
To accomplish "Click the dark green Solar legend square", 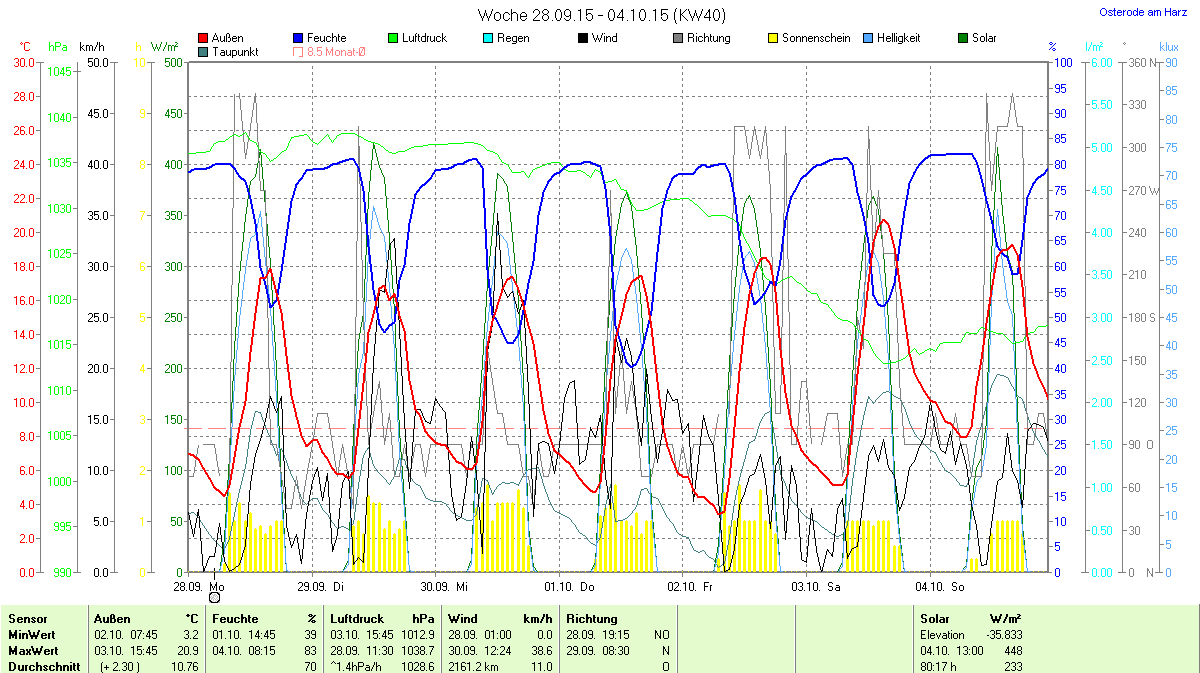I will pos(962,38).
